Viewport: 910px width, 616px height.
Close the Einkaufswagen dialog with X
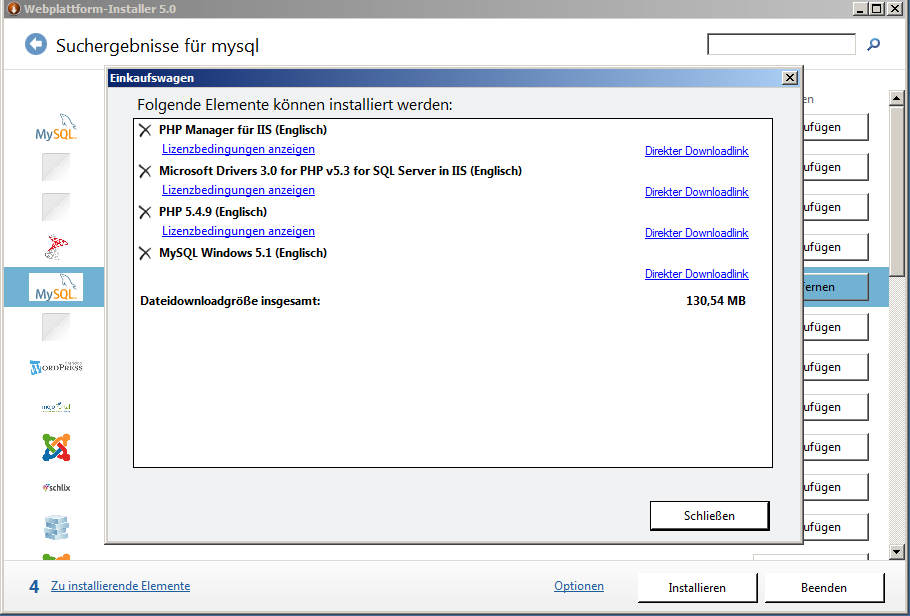(x=789, y=78)
